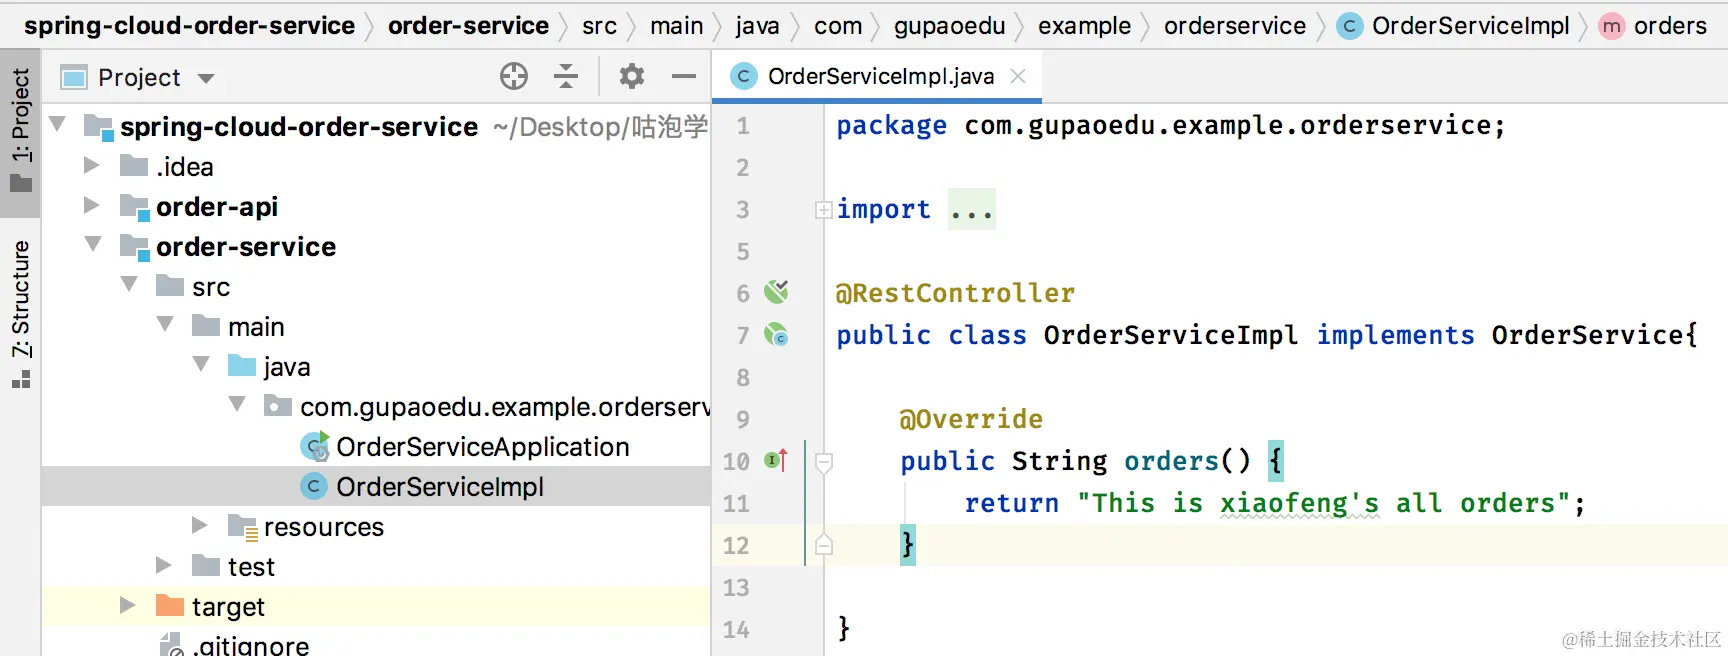Click the package folder icon for com.gupaoedu
The width and height of the screenshot is (1728, 656).
[277, 405]
